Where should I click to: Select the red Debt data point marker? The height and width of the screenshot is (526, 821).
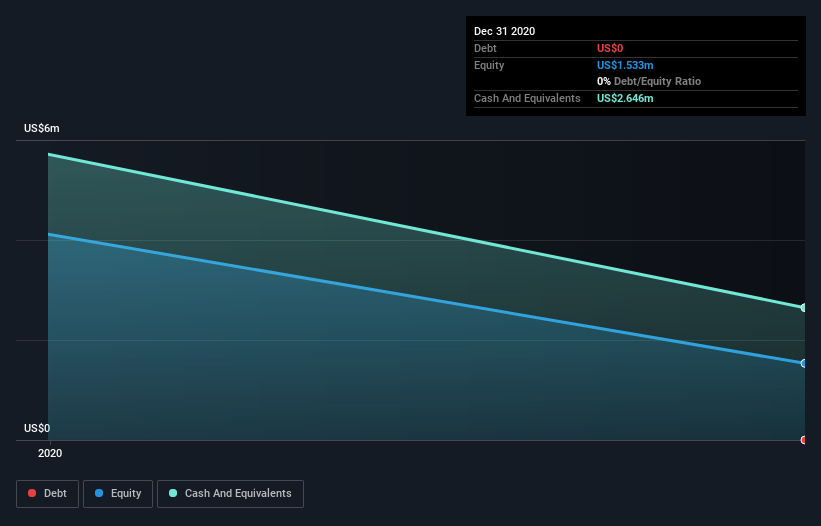pyautogui.click(x=804, y=440)
